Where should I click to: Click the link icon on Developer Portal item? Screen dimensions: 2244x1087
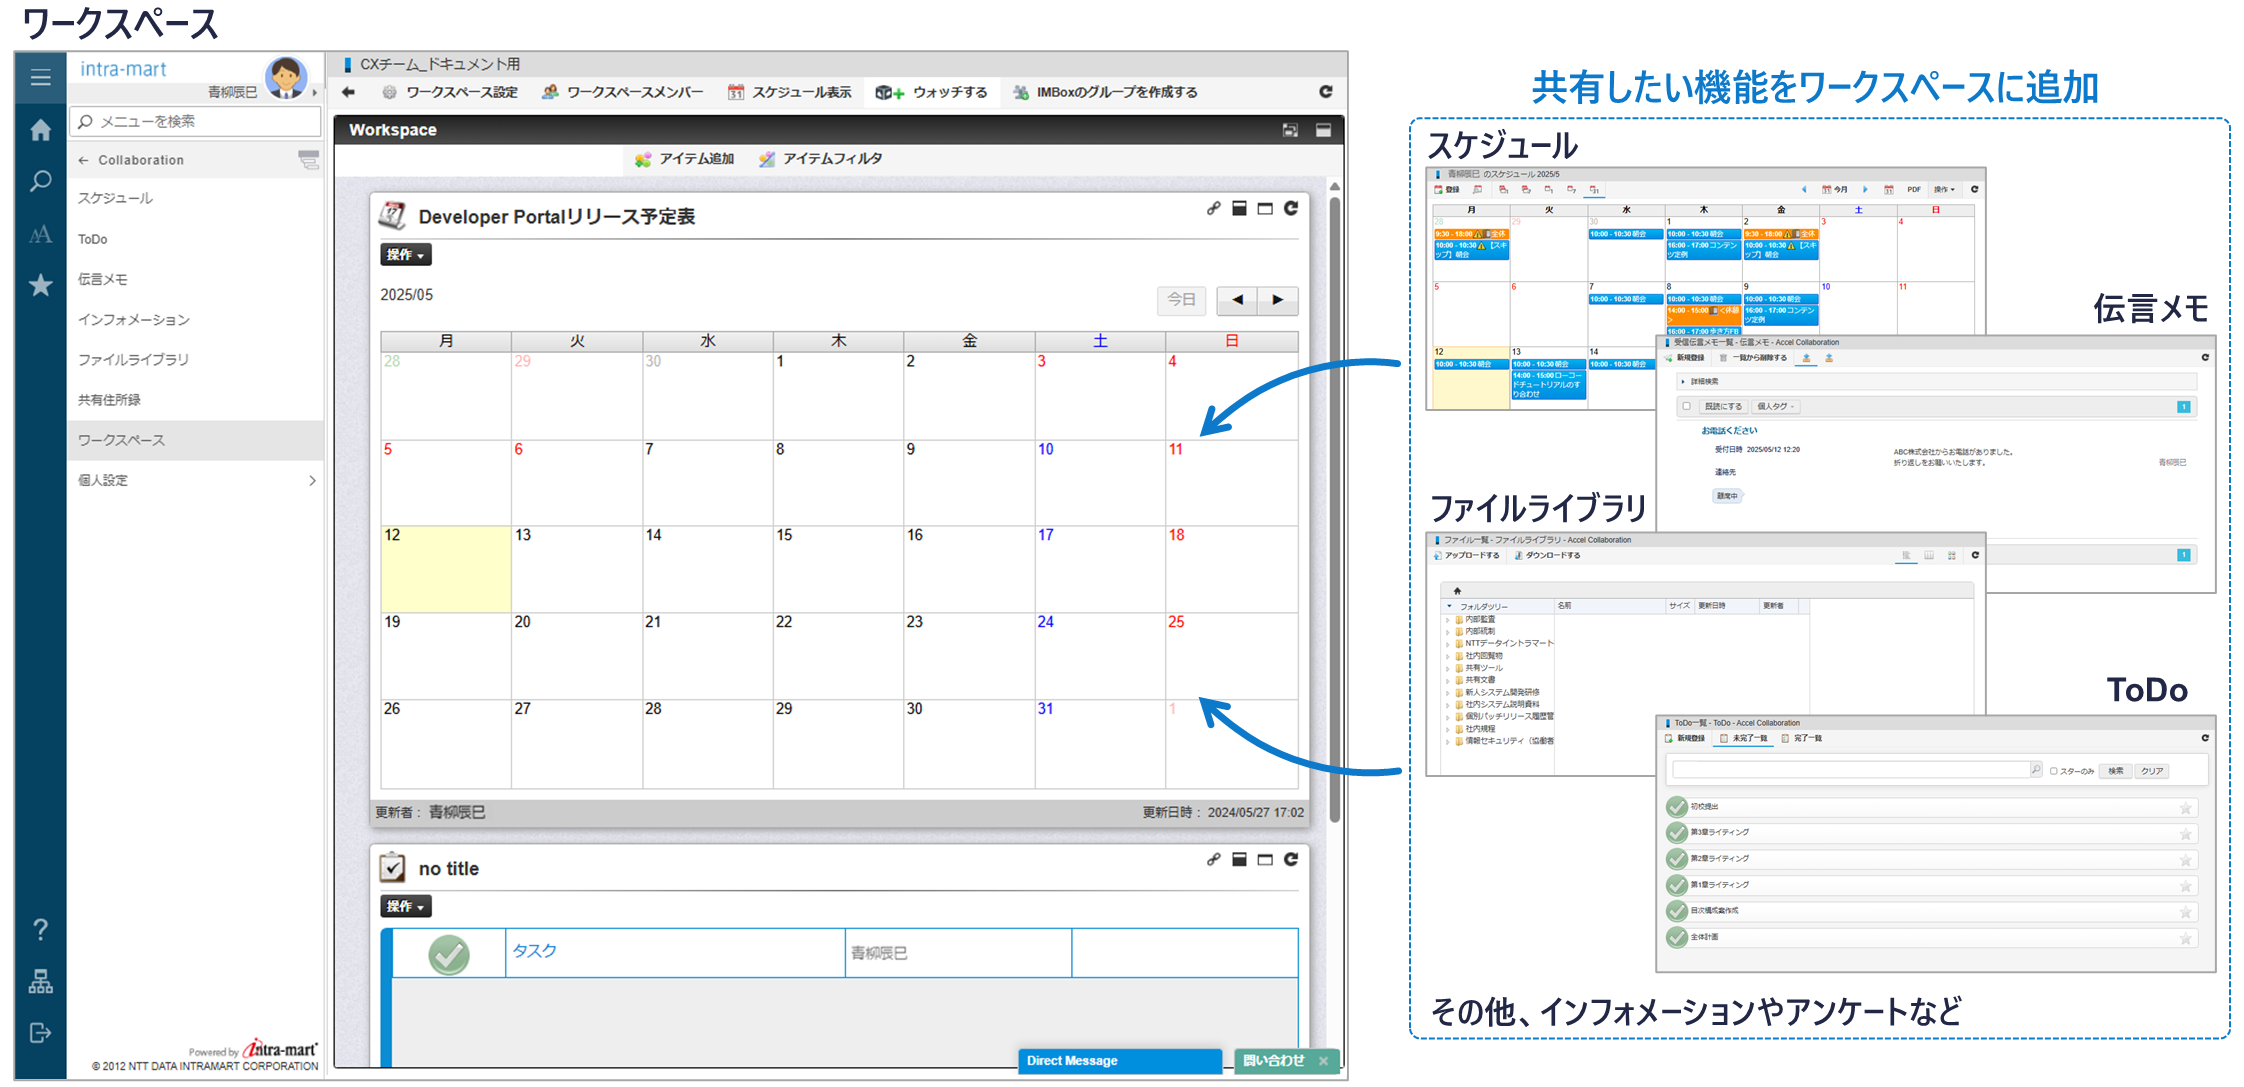pos(1213,208)
